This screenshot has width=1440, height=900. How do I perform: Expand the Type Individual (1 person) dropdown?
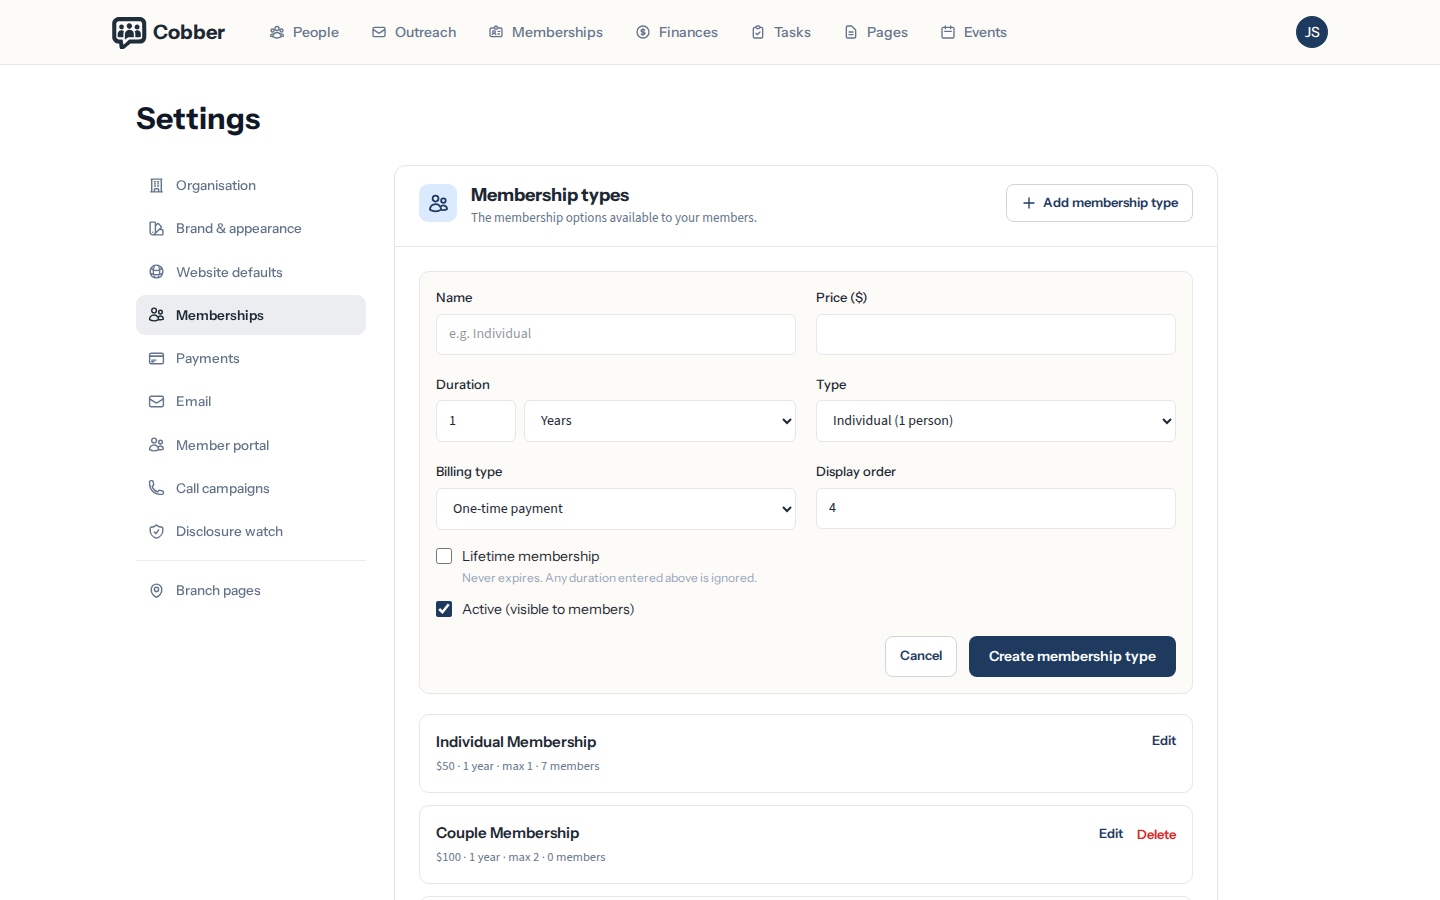point(996,421)
